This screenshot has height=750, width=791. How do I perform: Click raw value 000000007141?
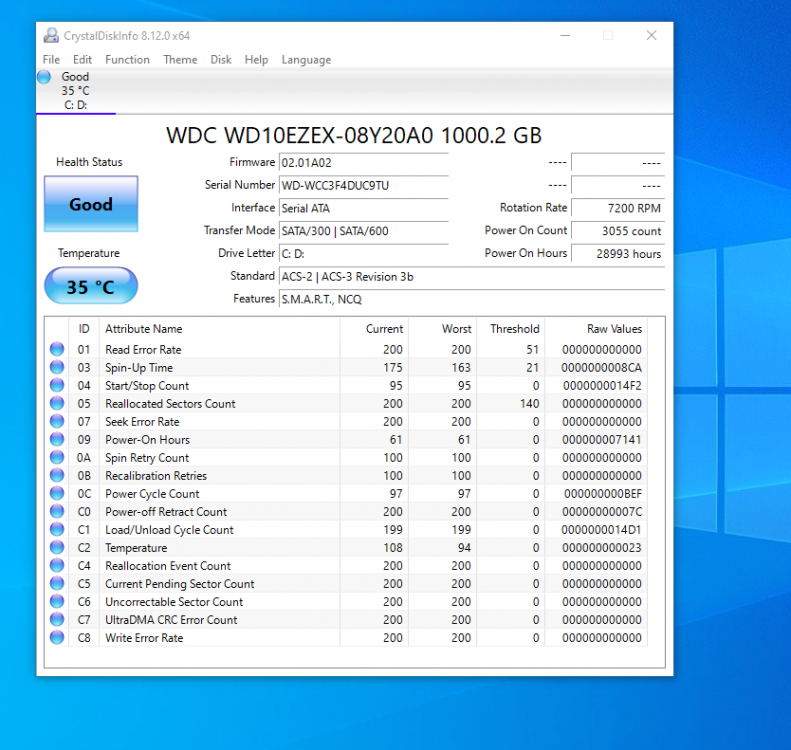601,440
